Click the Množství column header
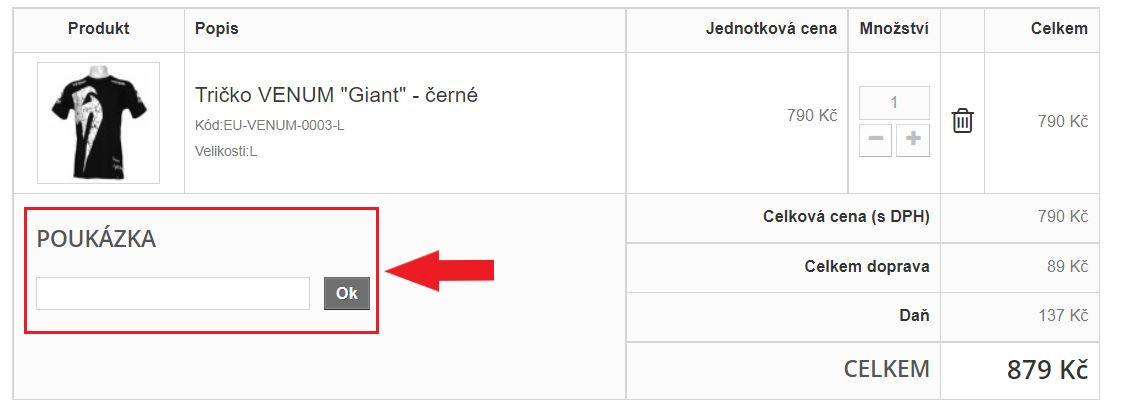1121x413 pixels. (x=894, y=29)
